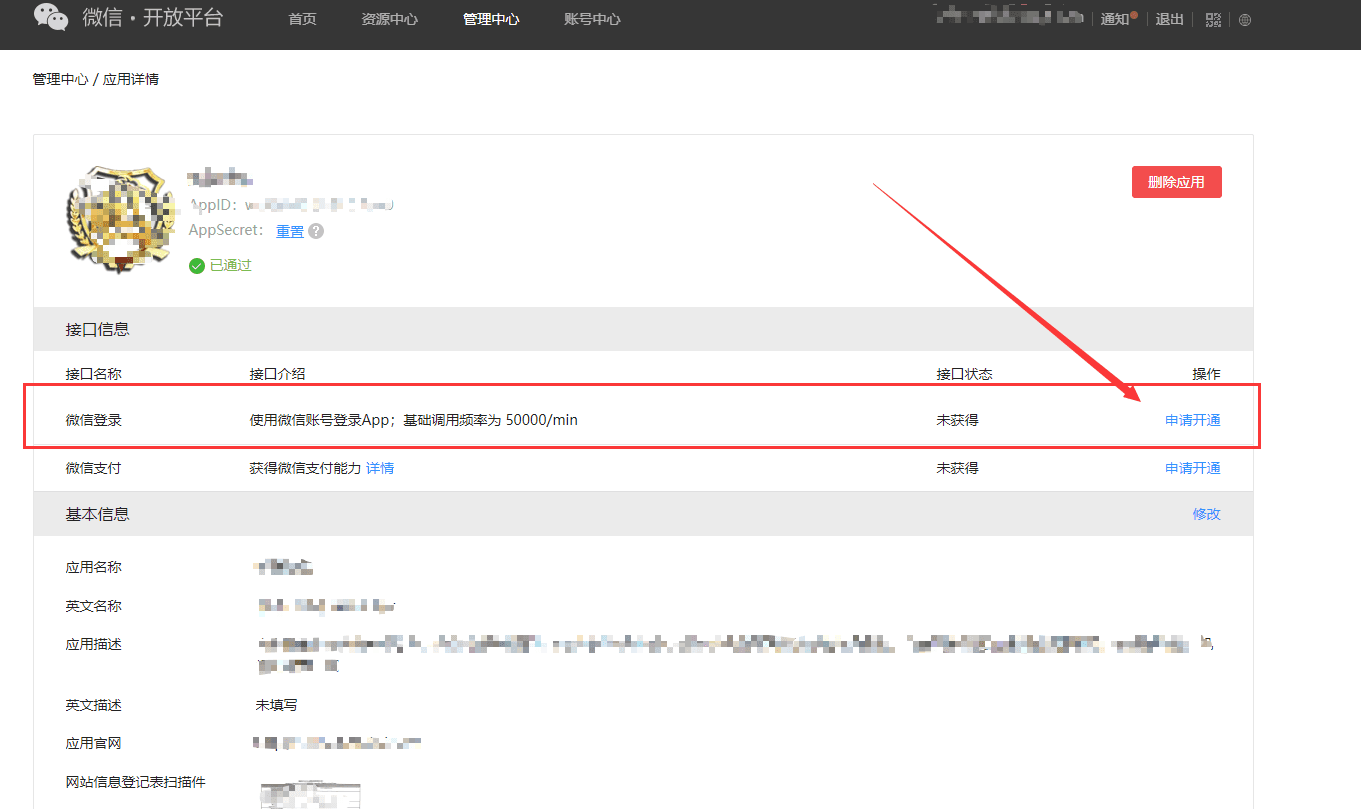Open 账号中心 tab
The height and width of the screenshot is (809, 1361).
pos(592,19)
